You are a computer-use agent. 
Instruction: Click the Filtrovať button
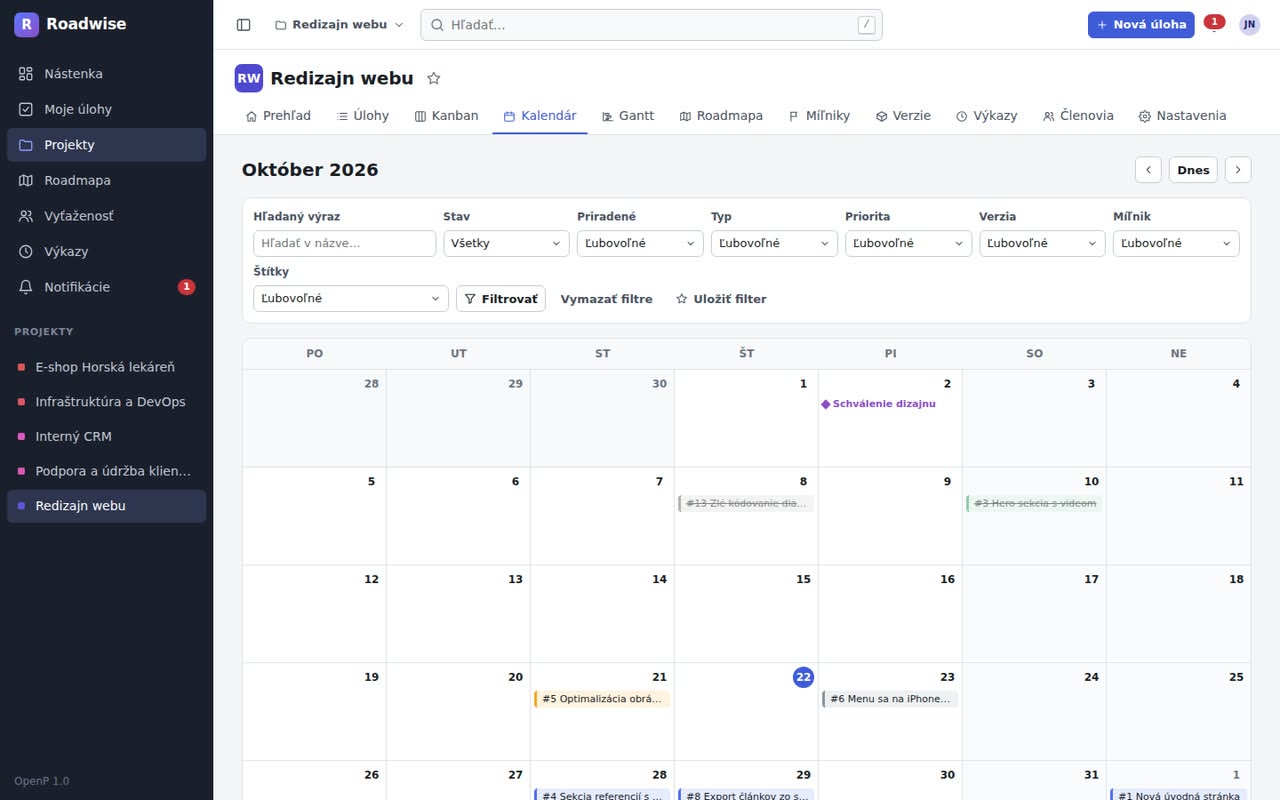coord(501,299)
